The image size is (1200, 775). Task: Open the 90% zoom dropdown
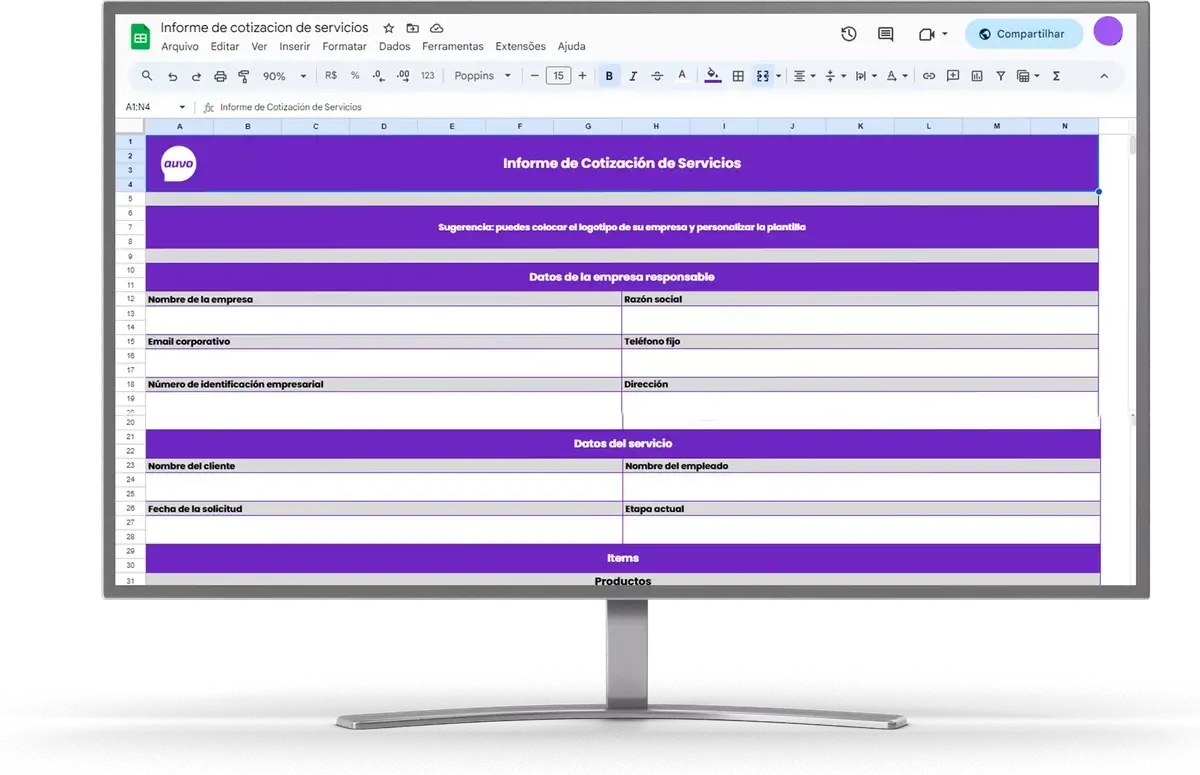click(284, 76)
